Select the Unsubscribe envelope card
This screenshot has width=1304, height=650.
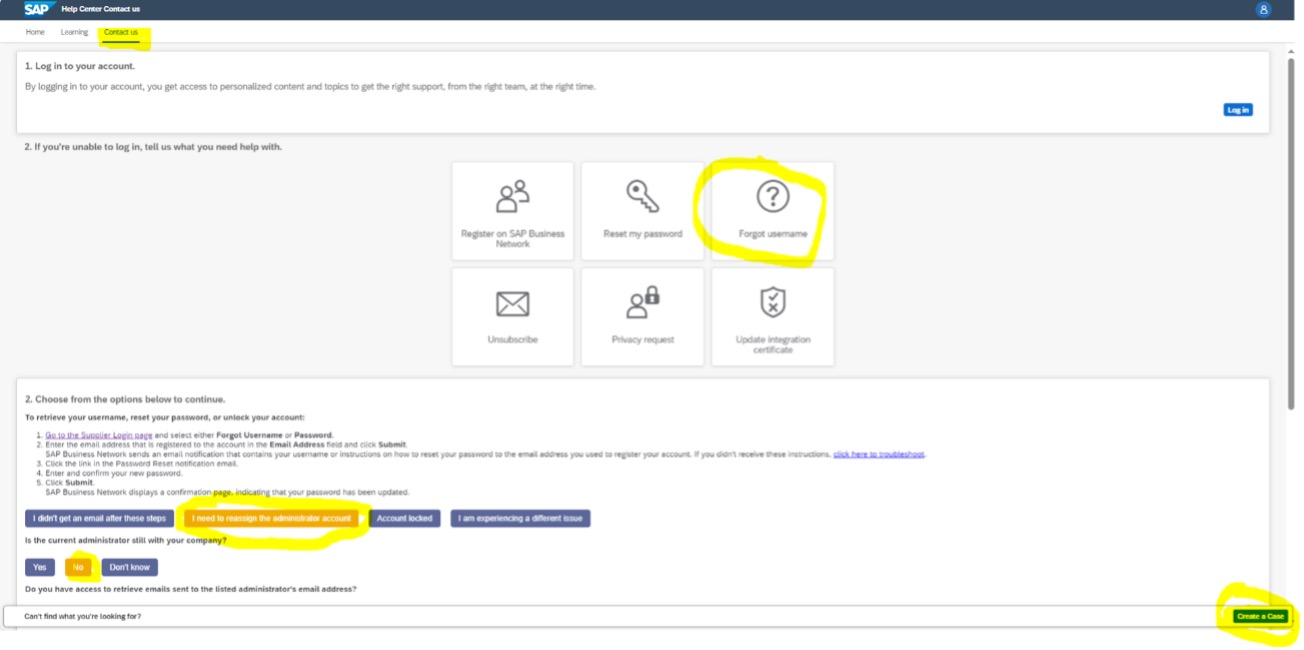513,317
